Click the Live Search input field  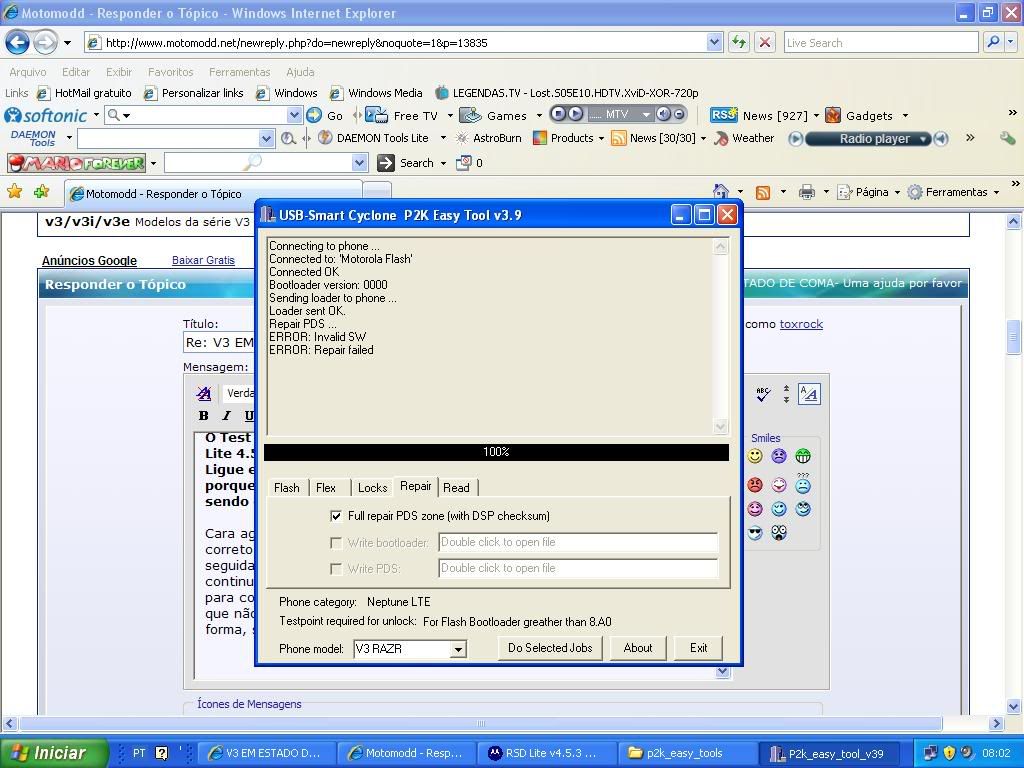(x=881, y=43)
